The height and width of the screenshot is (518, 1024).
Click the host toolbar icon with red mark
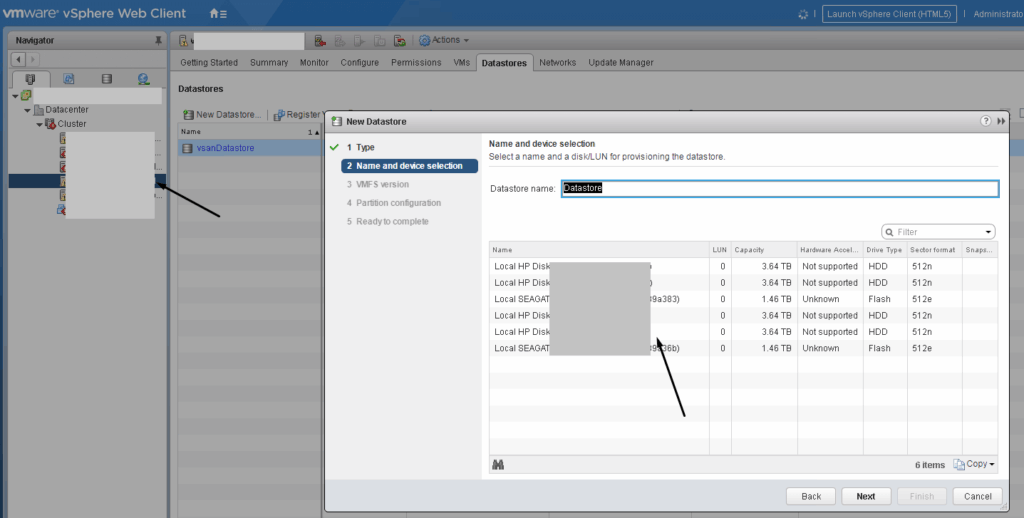click(320, 40)
